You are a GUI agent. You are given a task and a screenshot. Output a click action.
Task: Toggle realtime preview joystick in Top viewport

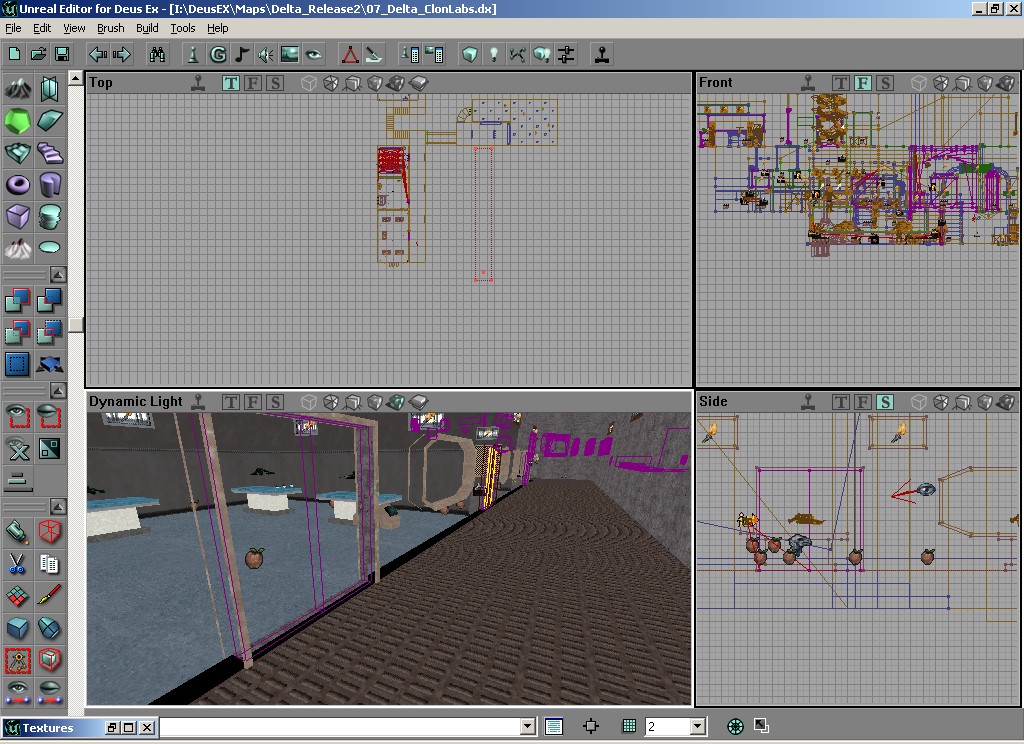click(198, 83)
